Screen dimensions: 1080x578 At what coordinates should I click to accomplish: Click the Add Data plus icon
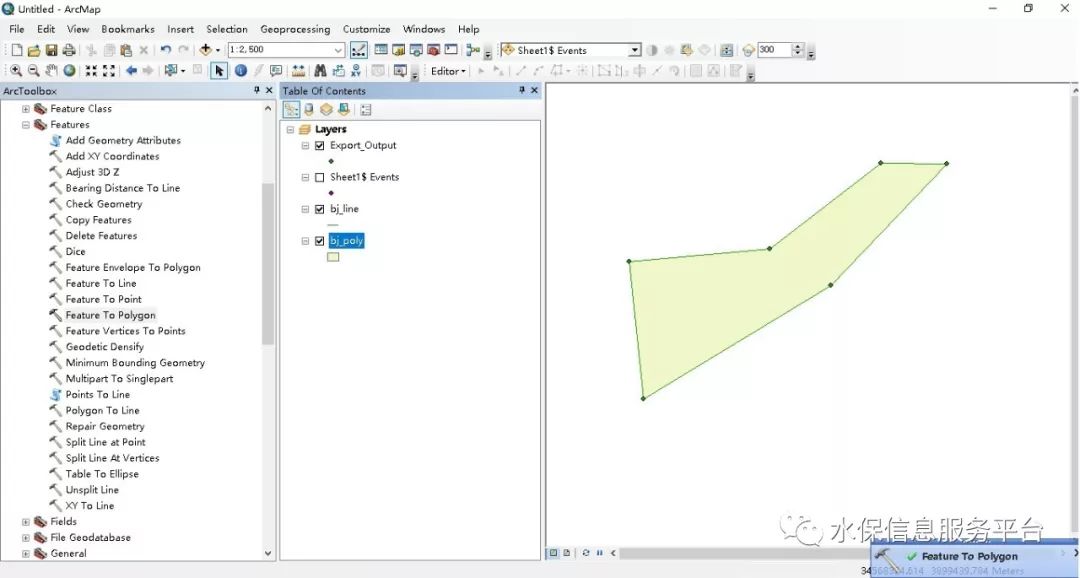pos(205,50)
